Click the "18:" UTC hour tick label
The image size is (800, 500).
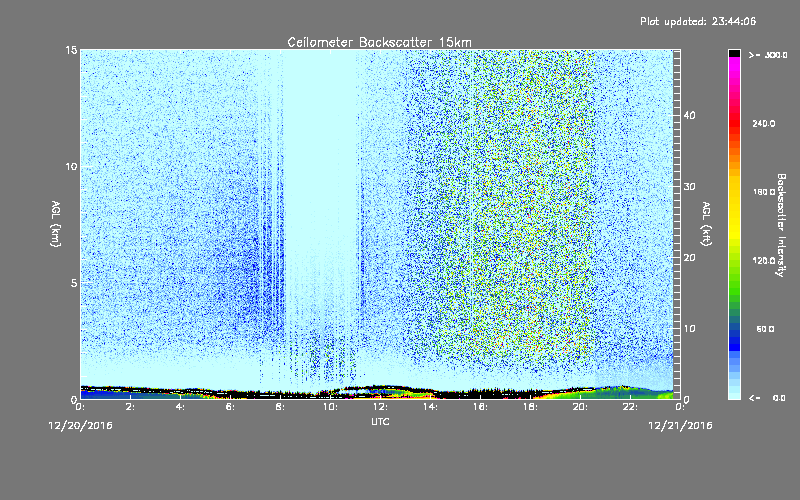[531, 407]
